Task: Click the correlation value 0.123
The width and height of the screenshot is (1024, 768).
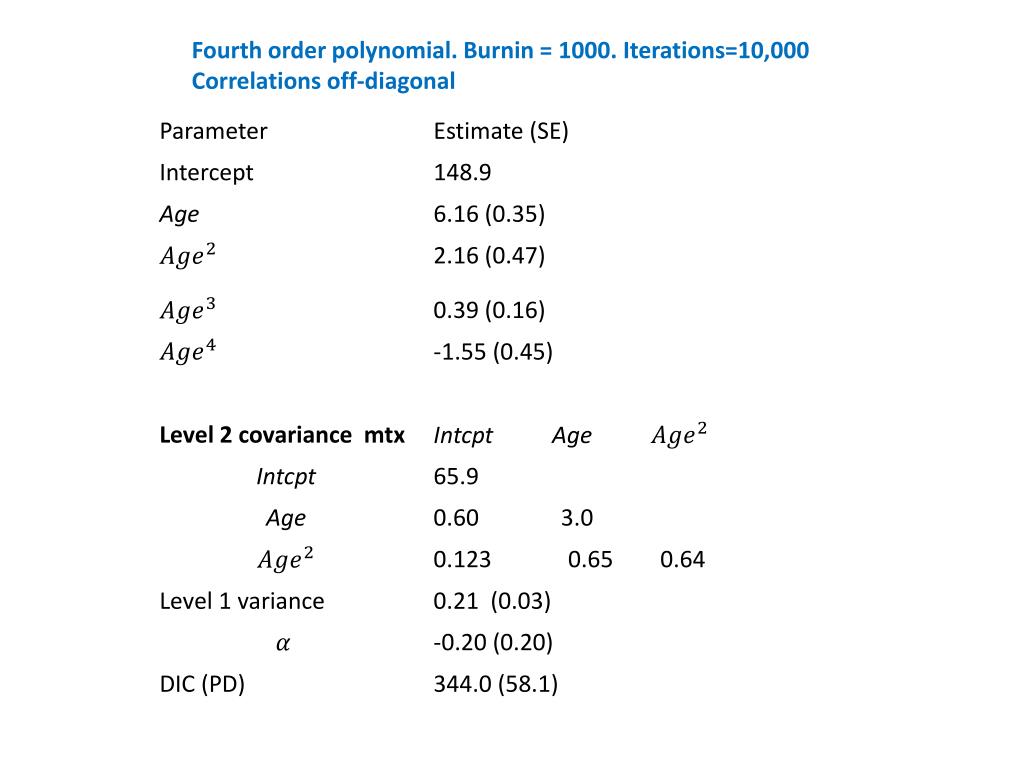Action: pyautogui.click(x=462, y=560)
